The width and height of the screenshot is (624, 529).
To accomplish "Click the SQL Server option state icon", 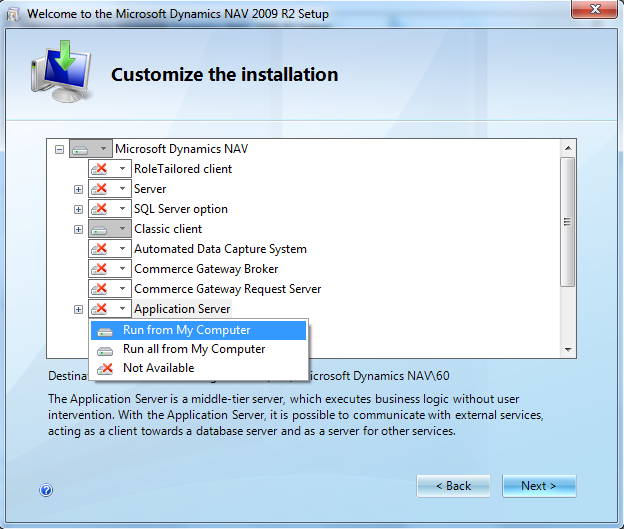I will pos(99,209).
